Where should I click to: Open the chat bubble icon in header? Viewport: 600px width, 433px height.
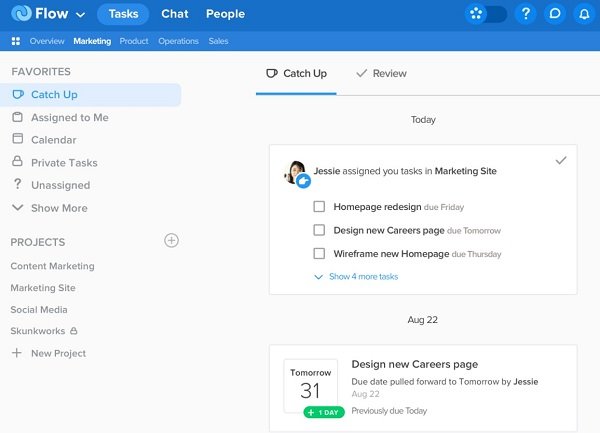555,14
